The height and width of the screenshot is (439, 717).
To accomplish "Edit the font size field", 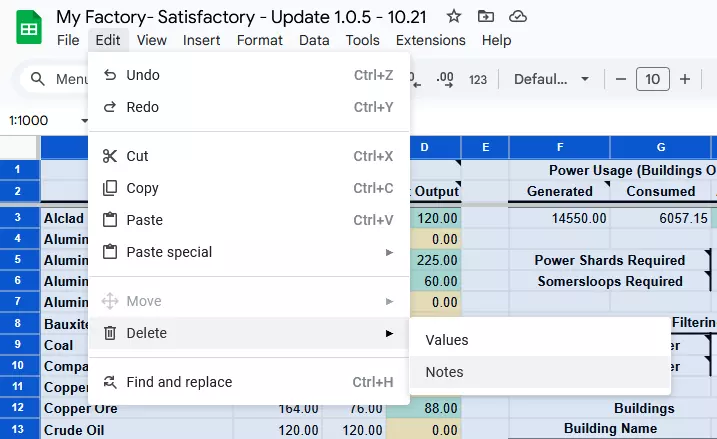I will coord(653,79).
